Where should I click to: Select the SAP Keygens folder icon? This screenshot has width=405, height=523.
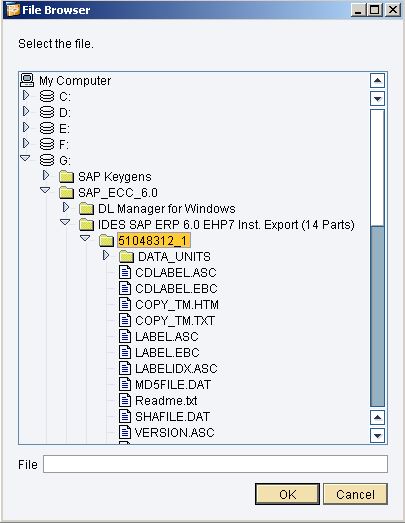(66, 177)
